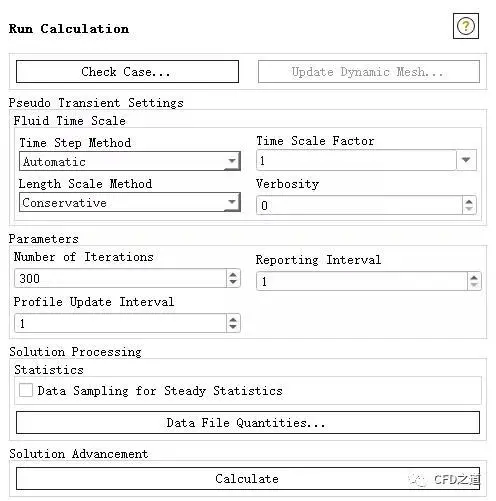
Task: Increase Verbosity with the up arrow
Action: tap(469, 201)
